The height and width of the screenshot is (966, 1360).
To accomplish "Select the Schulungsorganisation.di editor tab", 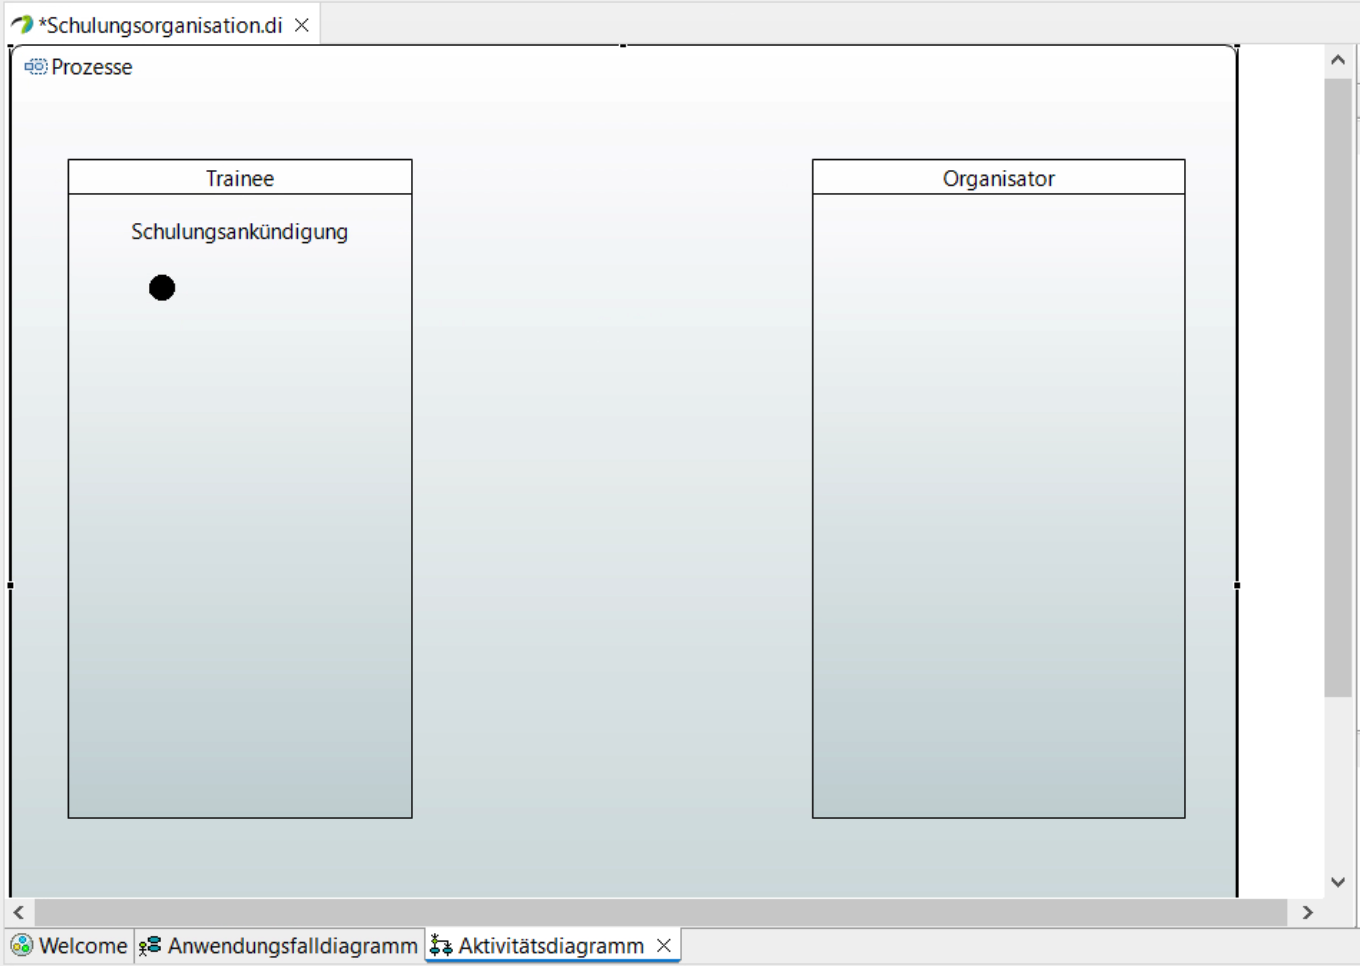I will click(x=162, y=25).
